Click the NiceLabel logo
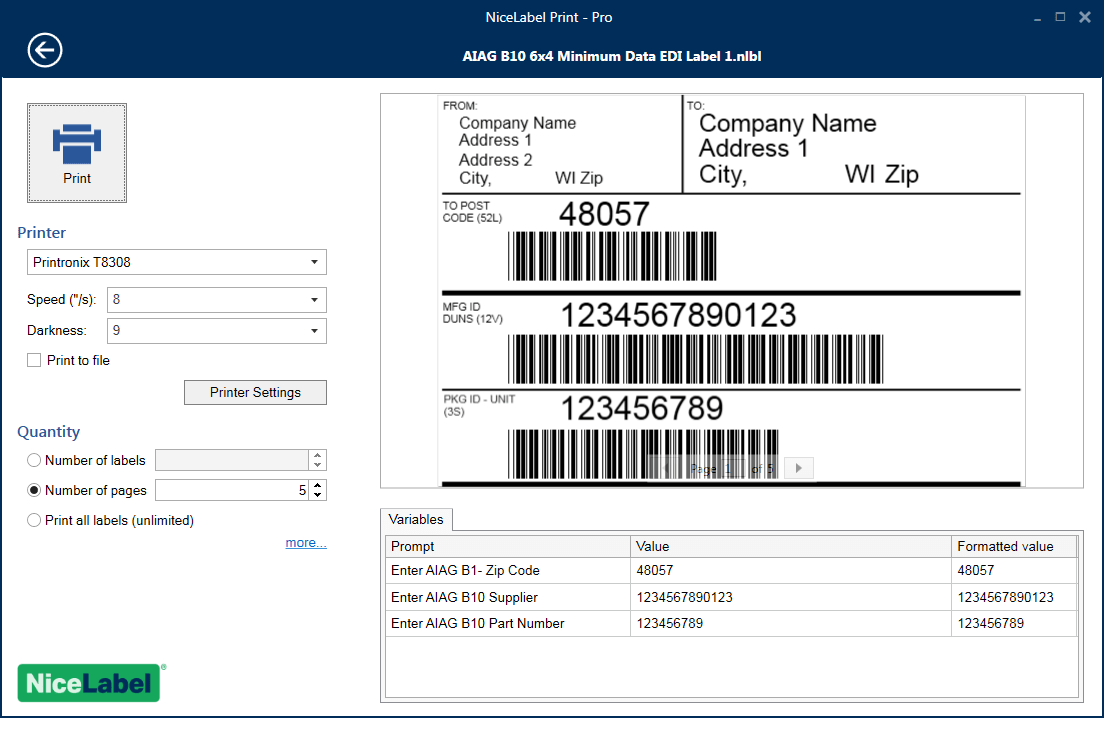This screenshot has width=1104, height=756. (x=89, y=683)
